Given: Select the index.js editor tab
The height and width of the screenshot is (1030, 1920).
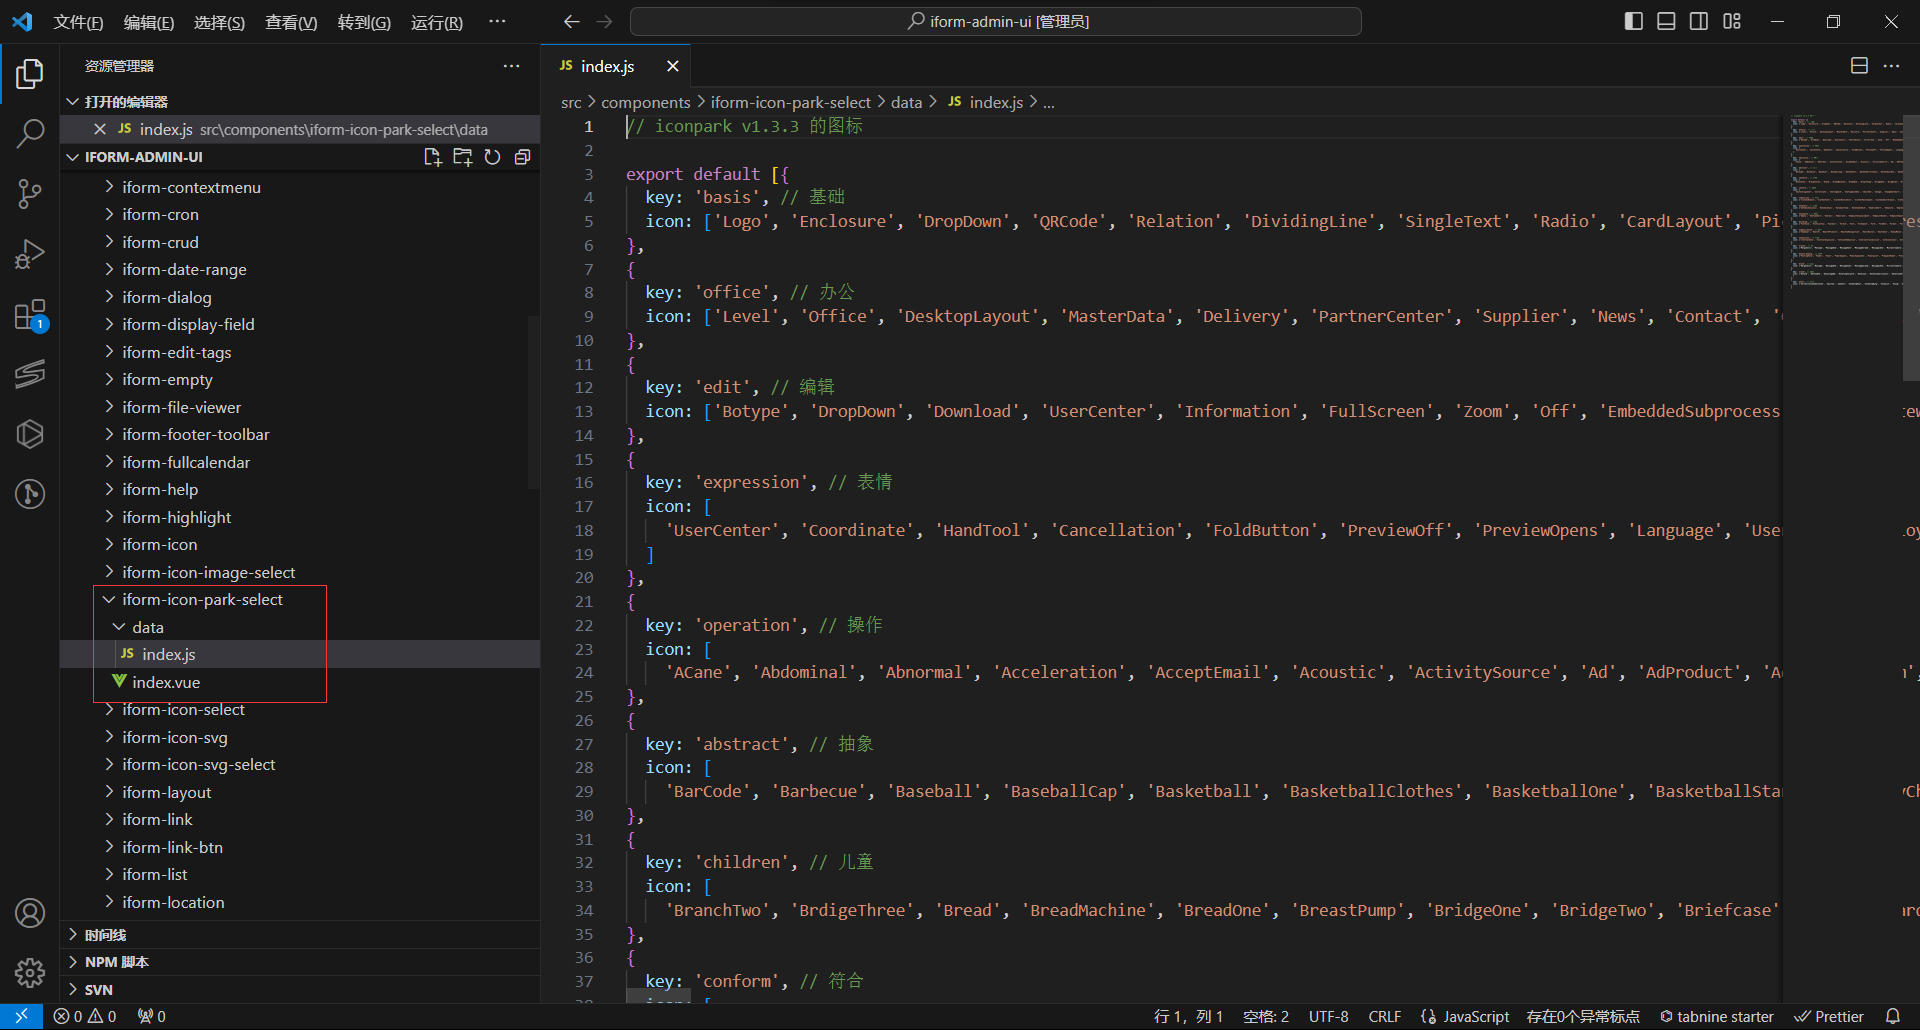Looking at the screenshot, I should coord(607,66).
